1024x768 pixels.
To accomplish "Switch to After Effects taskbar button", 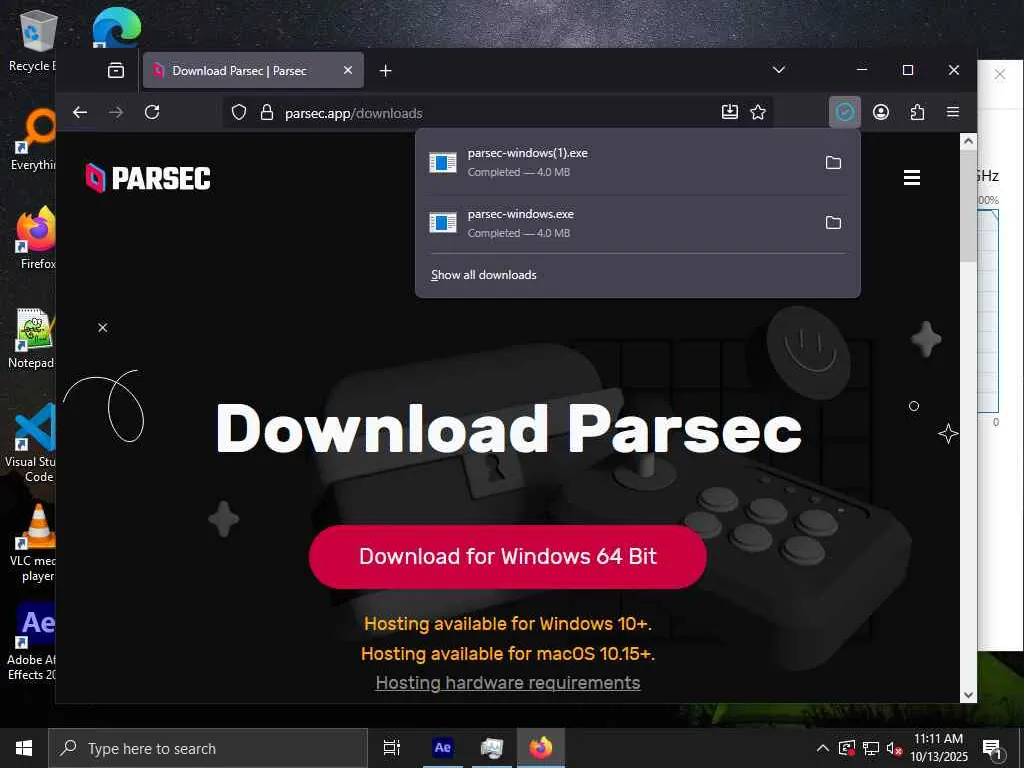I will click(442, 748).
